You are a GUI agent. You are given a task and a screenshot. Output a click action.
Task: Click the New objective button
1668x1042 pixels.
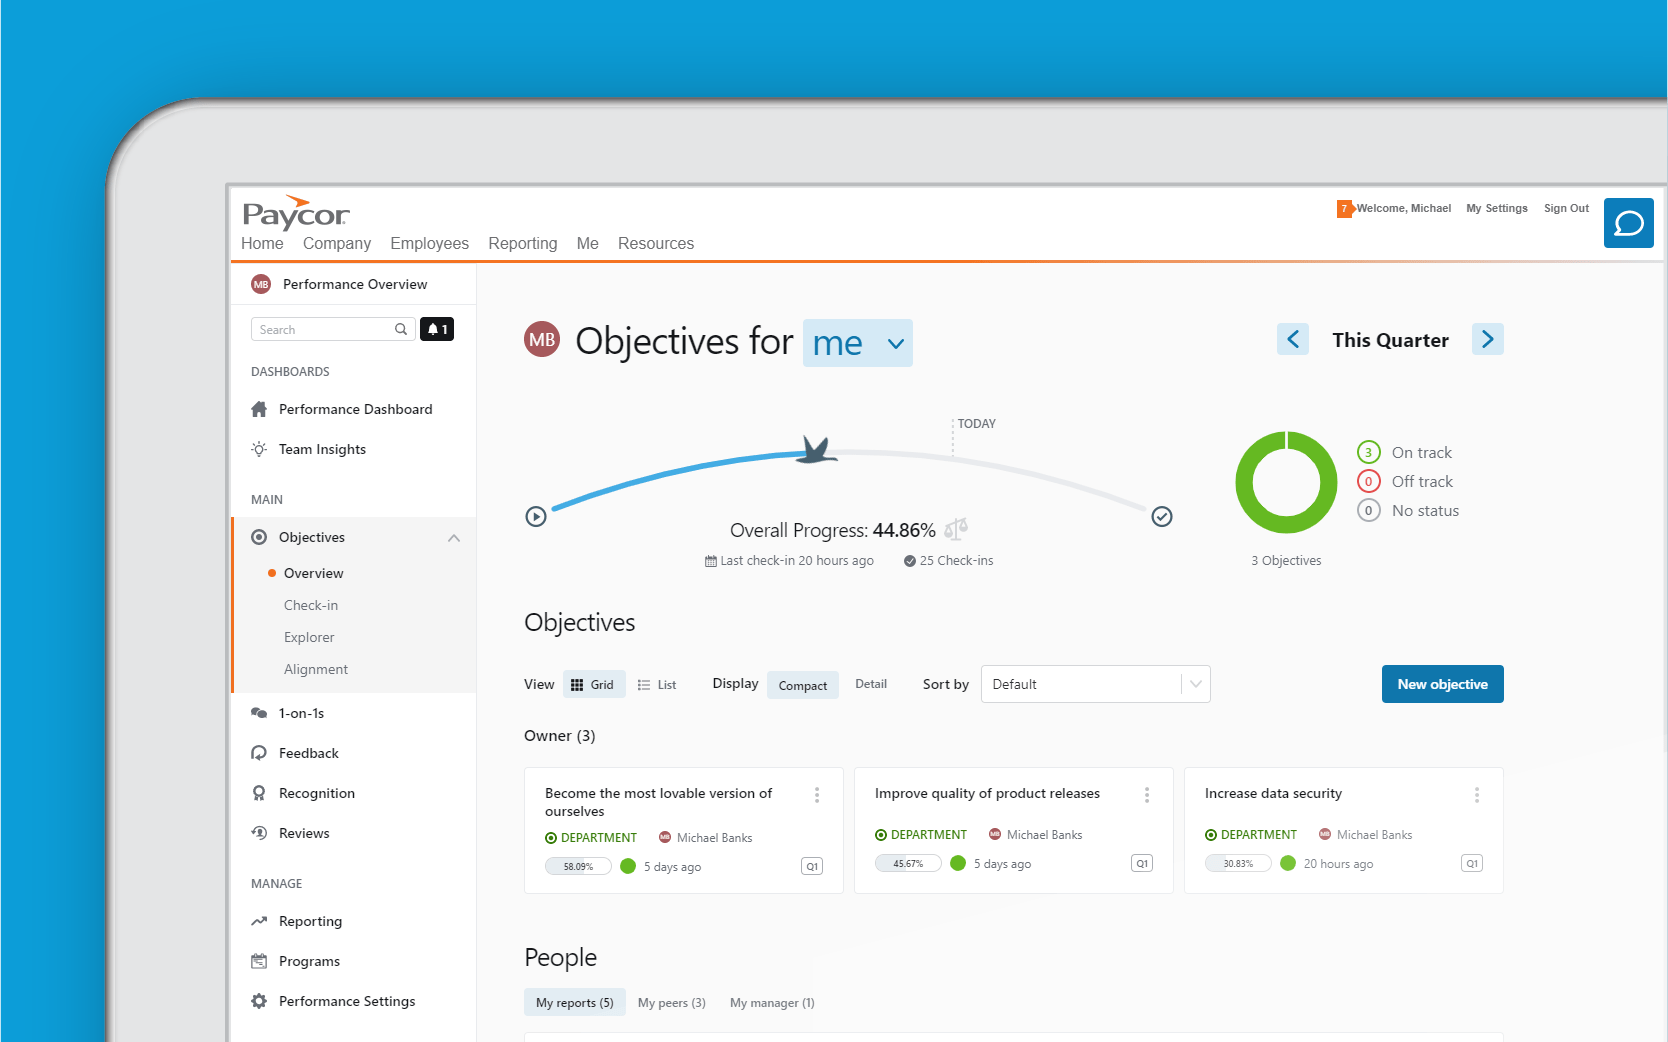1443,684
